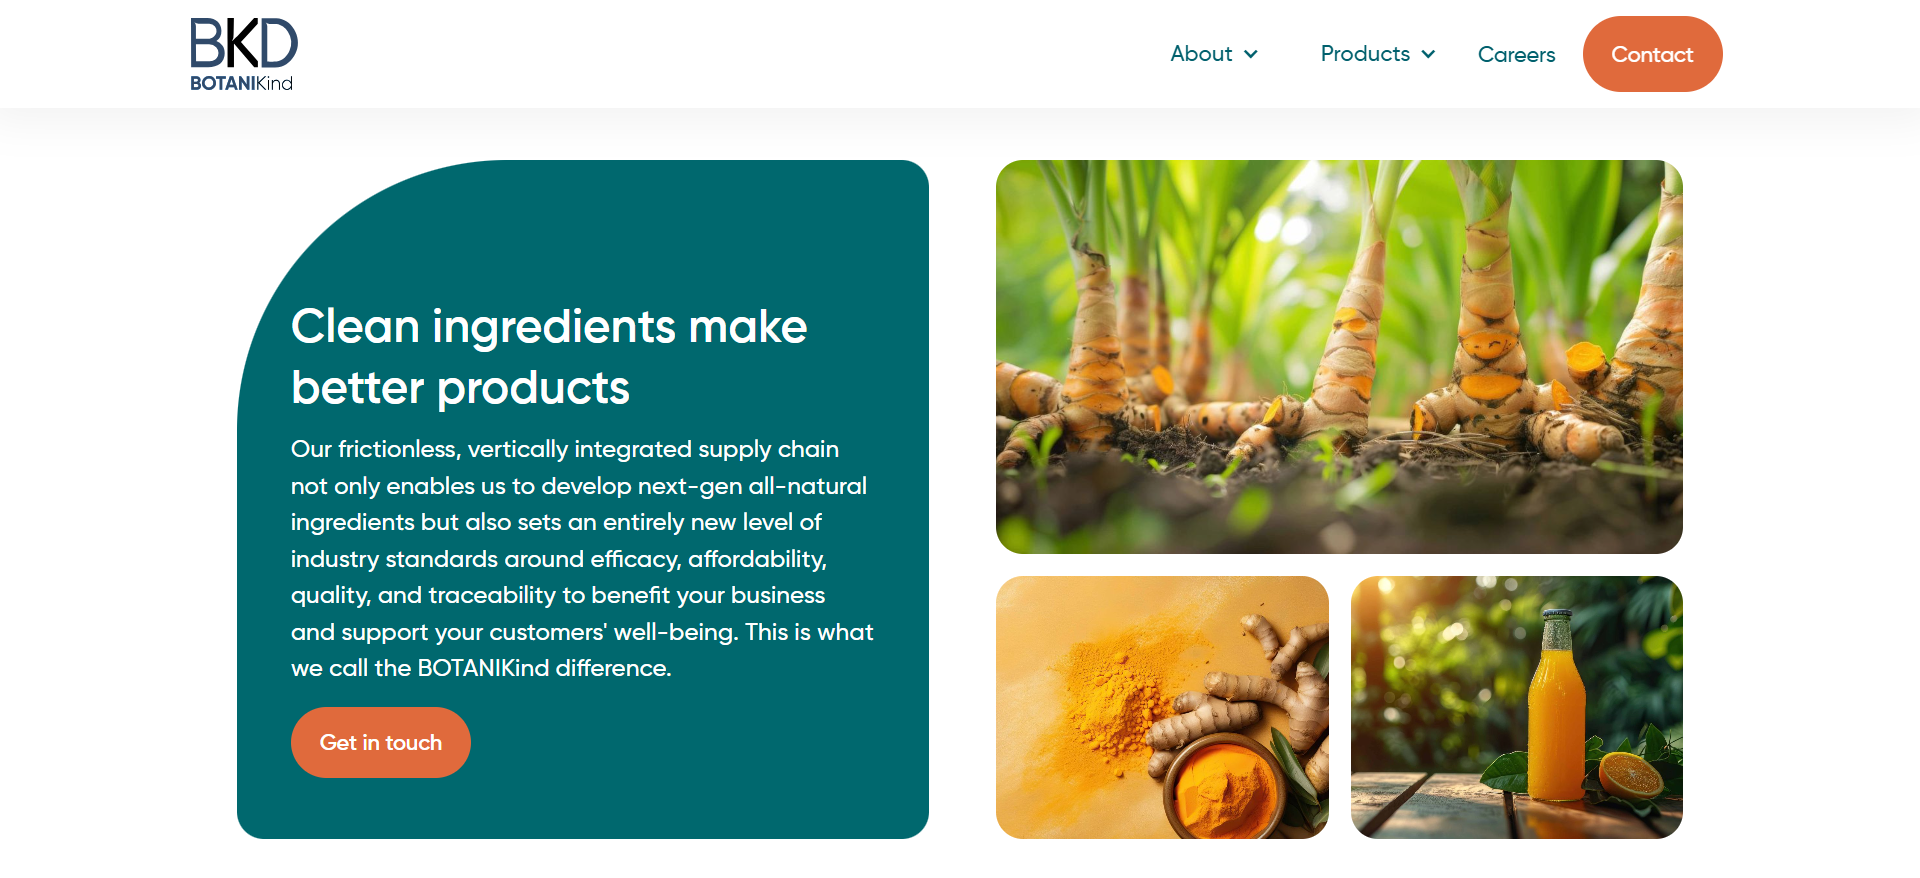Image resolution: width=1920 pixels, height=878 pixels.
Task: Open the turmeric powder and ginger photo
Action: pyautogui.click(x=1162, y=707)
